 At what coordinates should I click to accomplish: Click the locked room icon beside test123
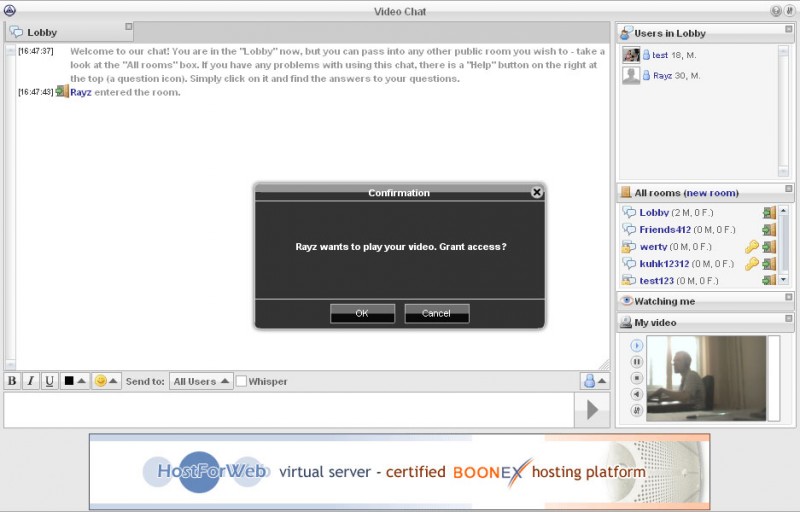629,280
